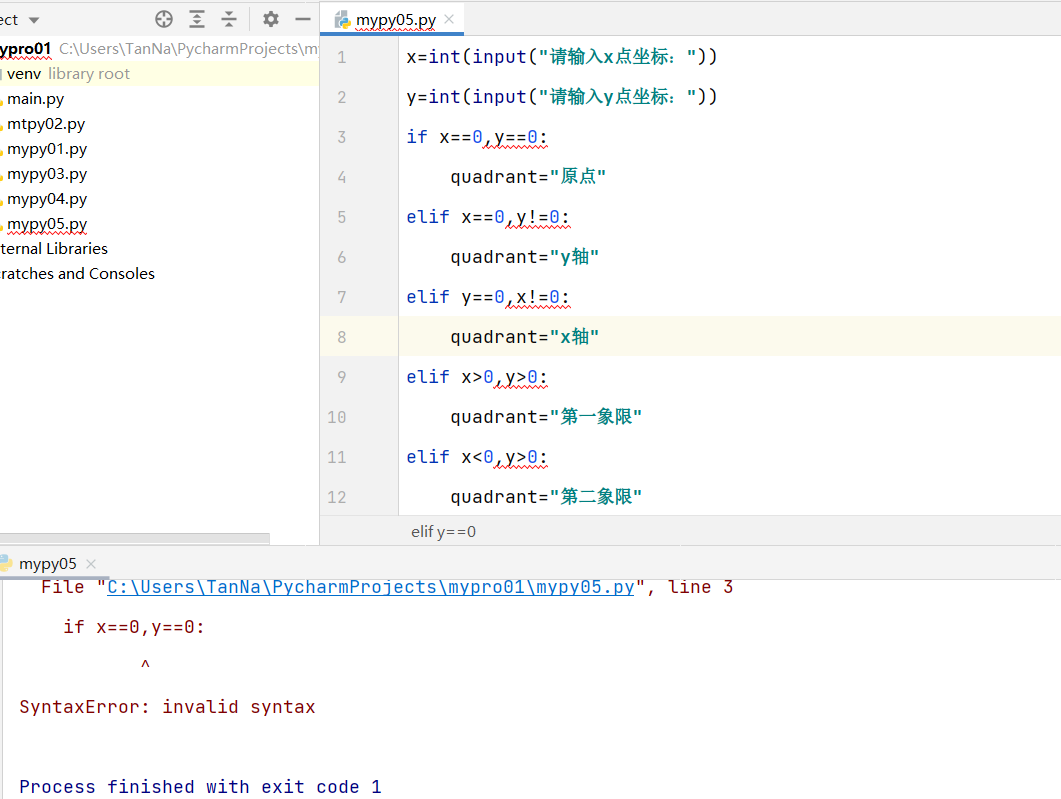Click 'Process finished with exit code 1' text

pyautogui.click(x=200, y=787)
